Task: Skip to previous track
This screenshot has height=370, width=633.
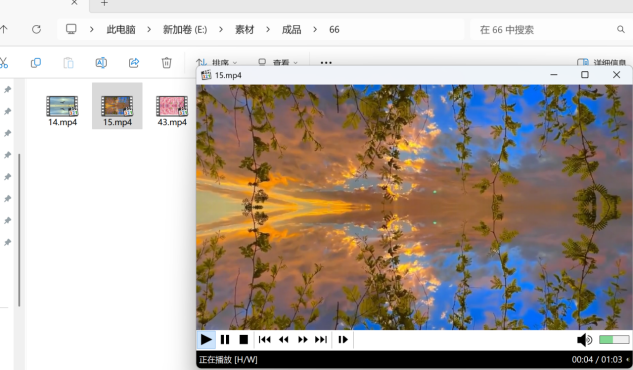Action: [264, 340]
